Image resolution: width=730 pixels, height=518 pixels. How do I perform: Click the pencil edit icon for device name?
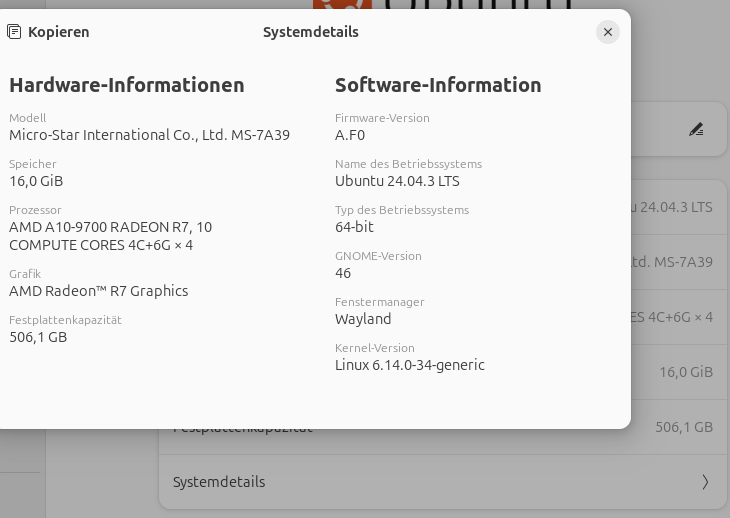[696, 129]
